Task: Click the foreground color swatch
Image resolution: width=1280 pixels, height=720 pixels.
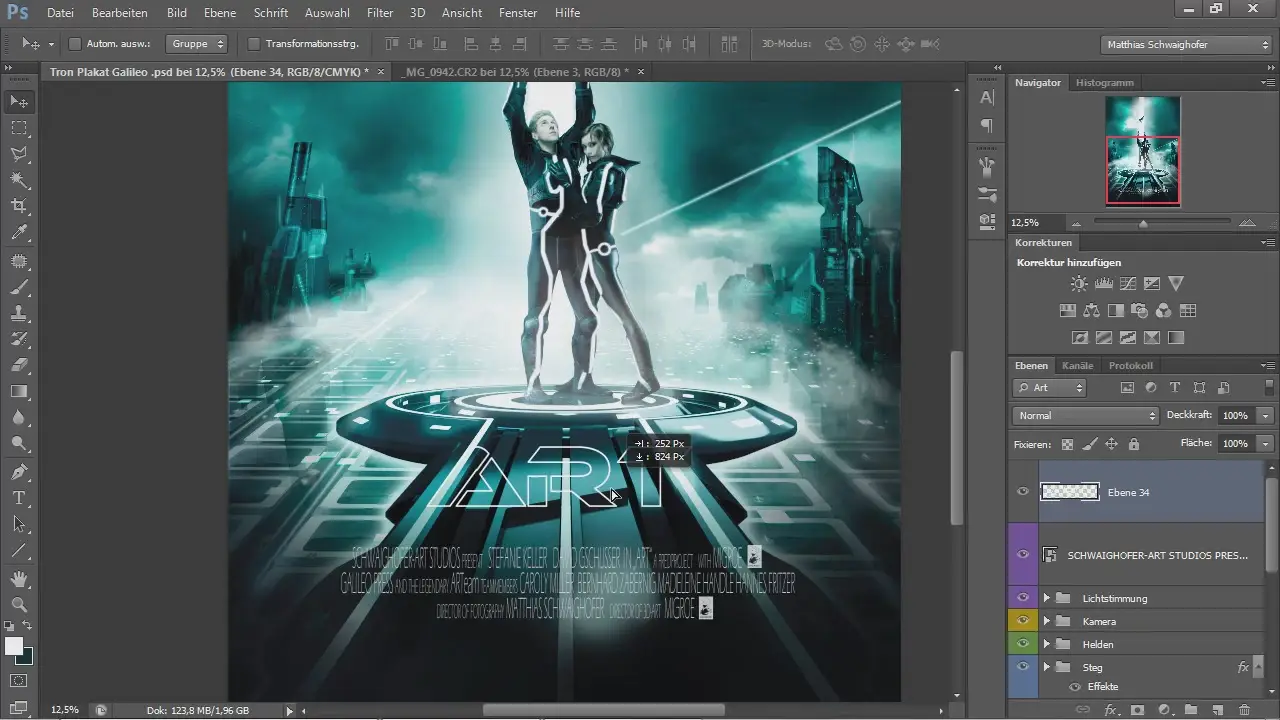Action: point(13,646)
